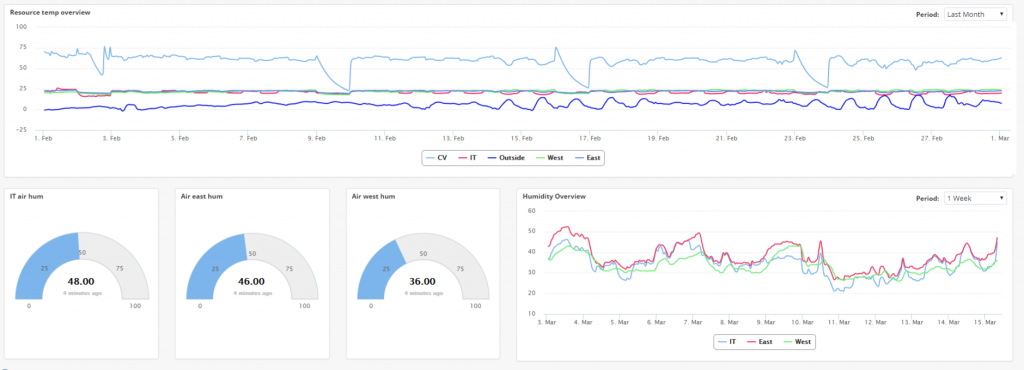Select the 46.00 humidity value
1024x370 pixels.
click(252, 282)
